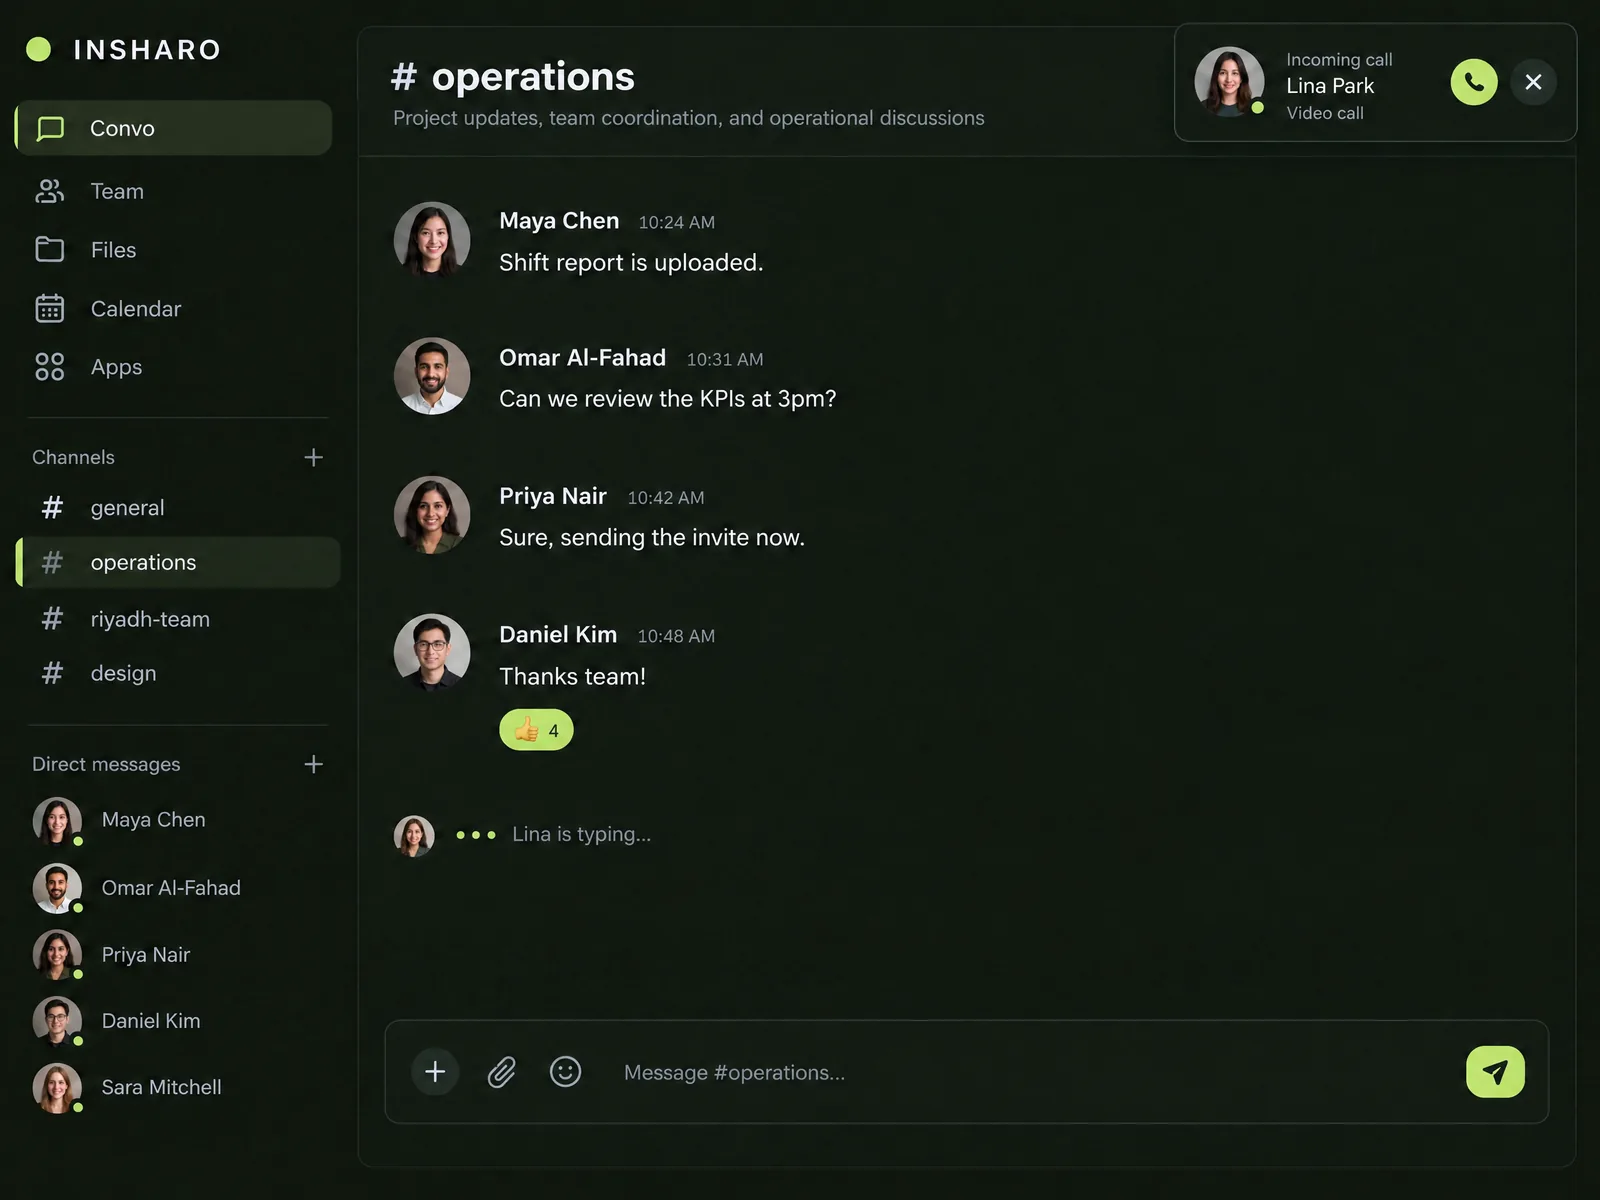Click the Priya Nair name above her message
Image resolution: width=1600 pixels, height=1200 pixels.
pos(553,496)
